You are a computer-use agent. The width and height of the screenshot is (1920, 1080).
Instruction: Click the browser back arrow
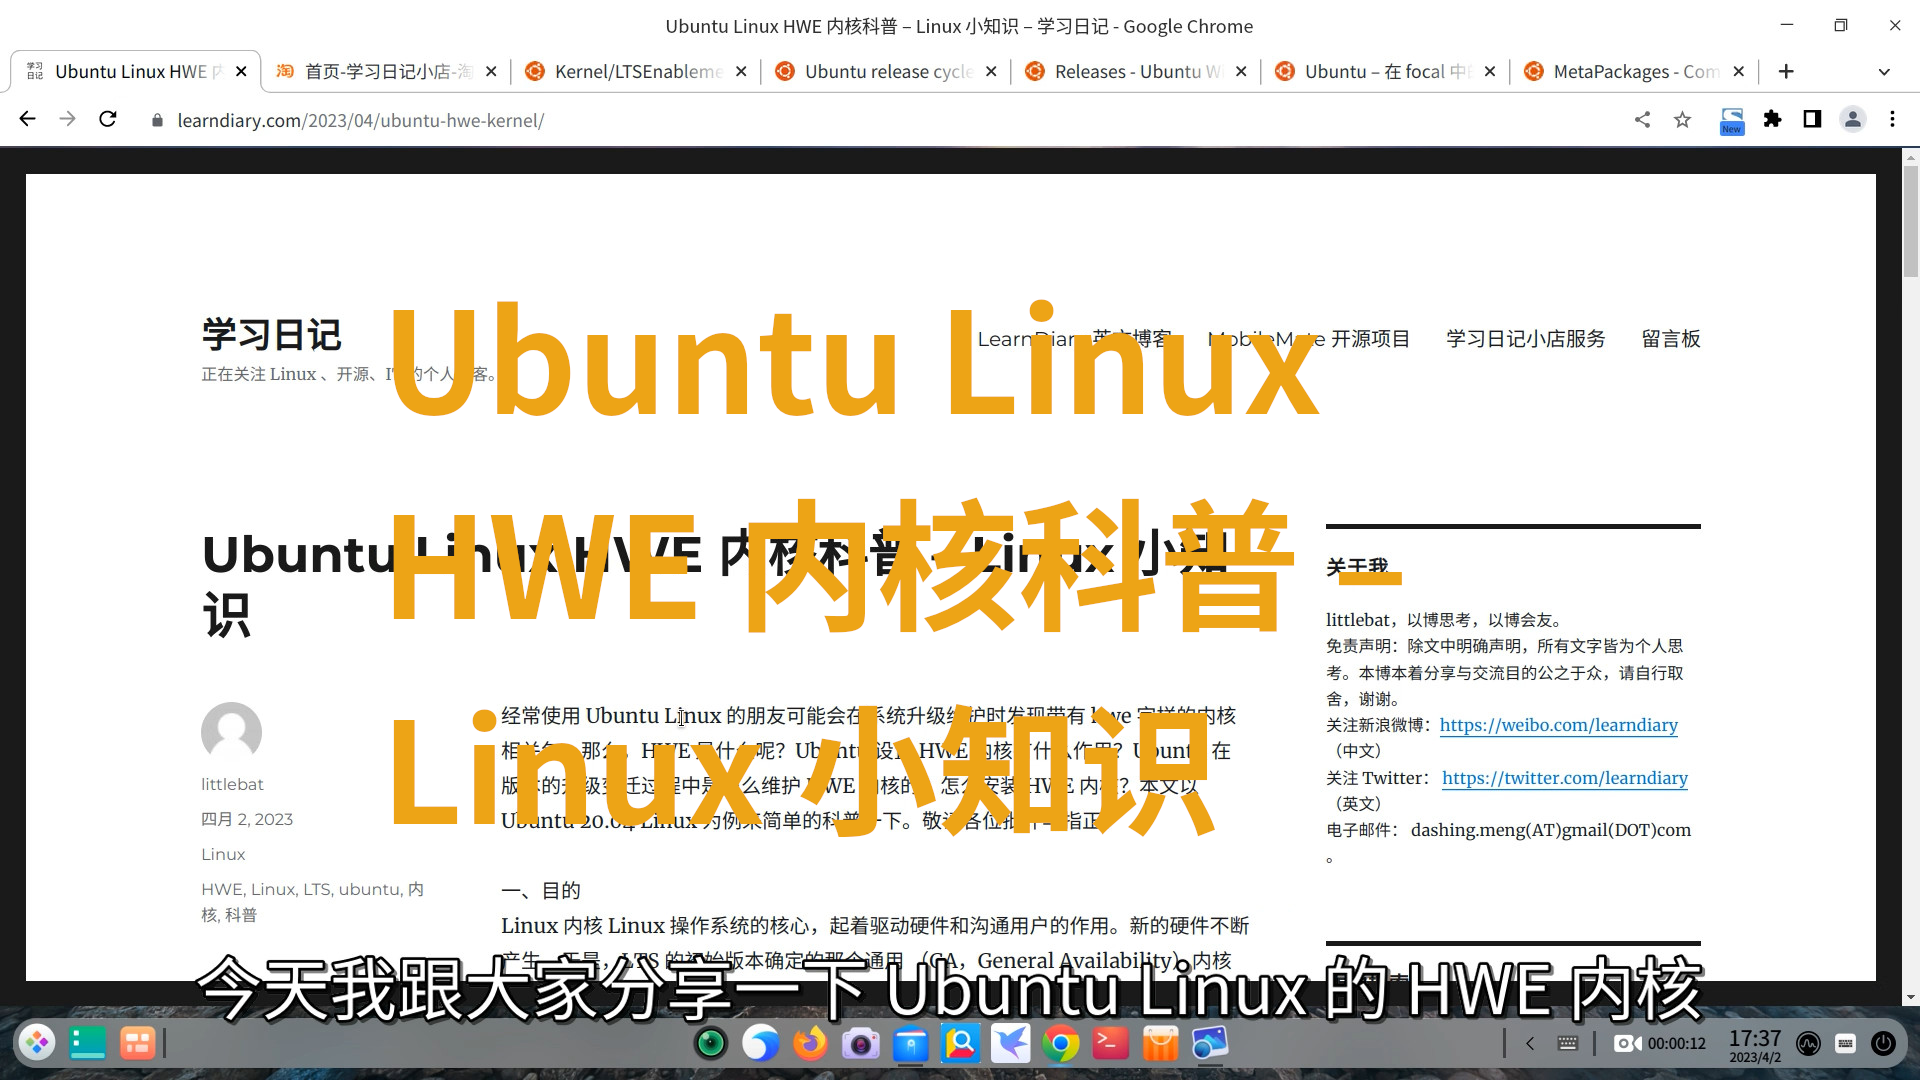tap(27, 119)
